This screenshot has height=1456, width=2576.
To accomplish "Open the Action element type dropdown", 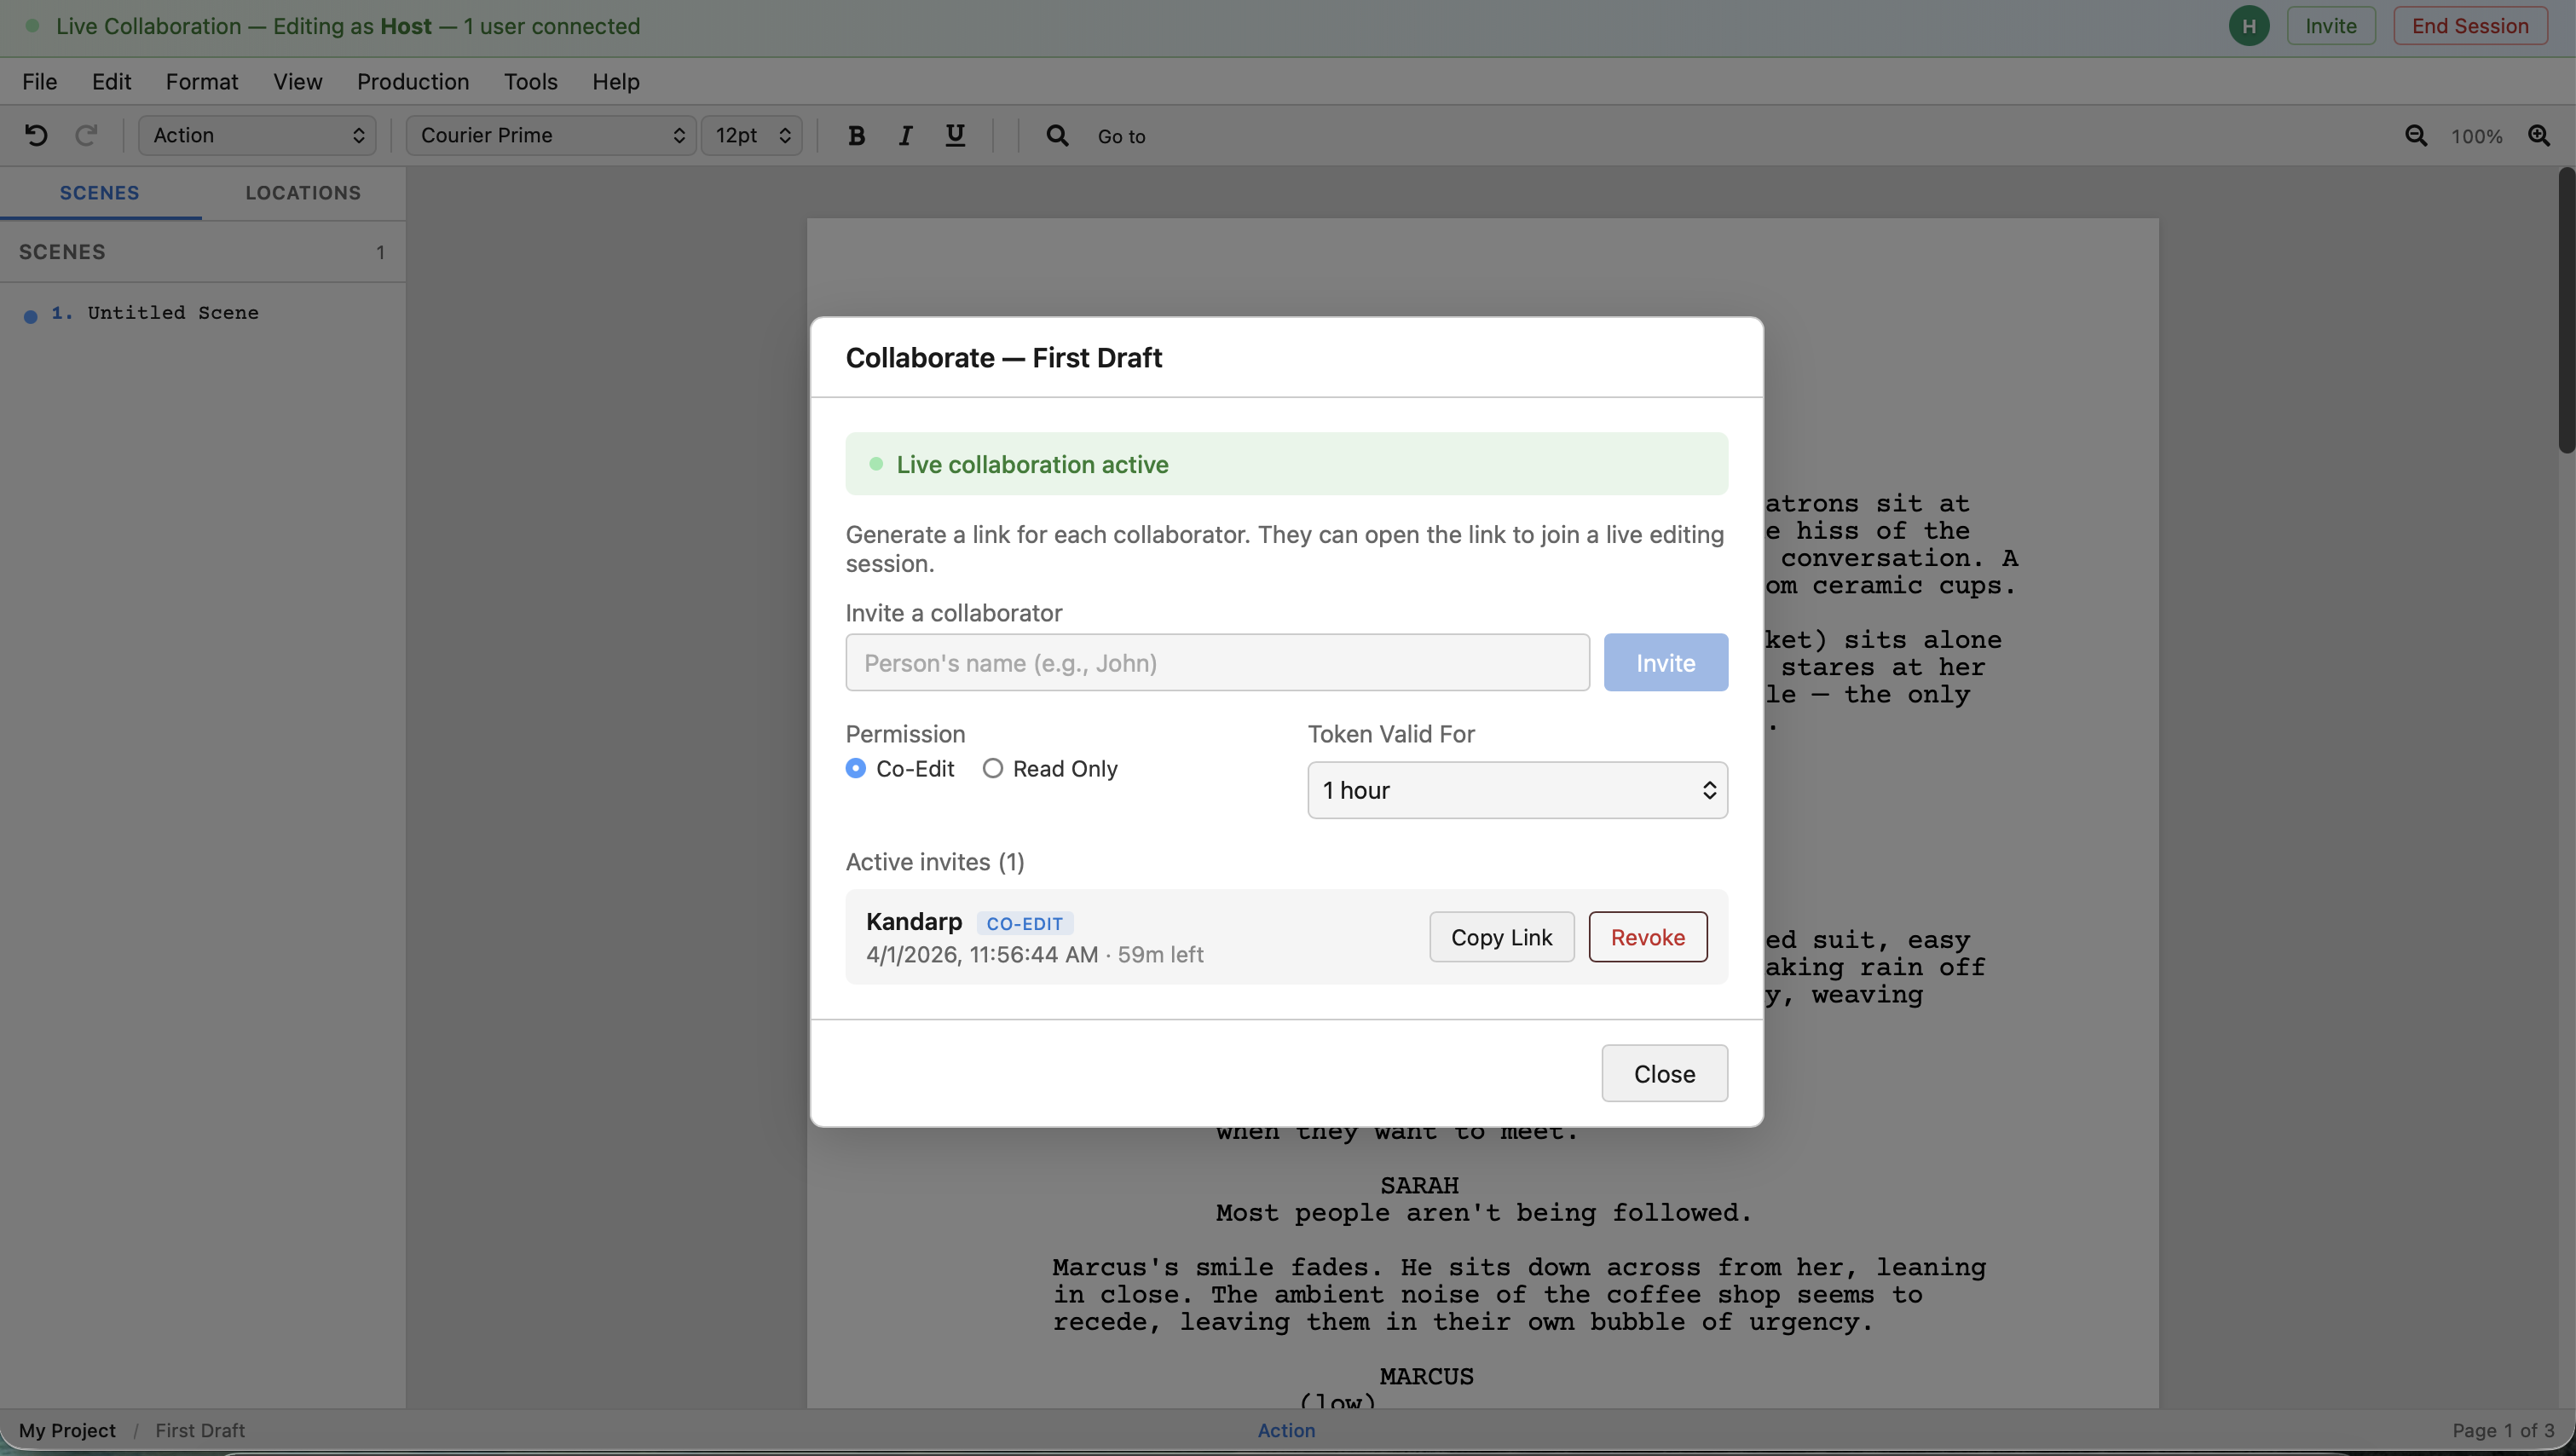I will (257, 135).
